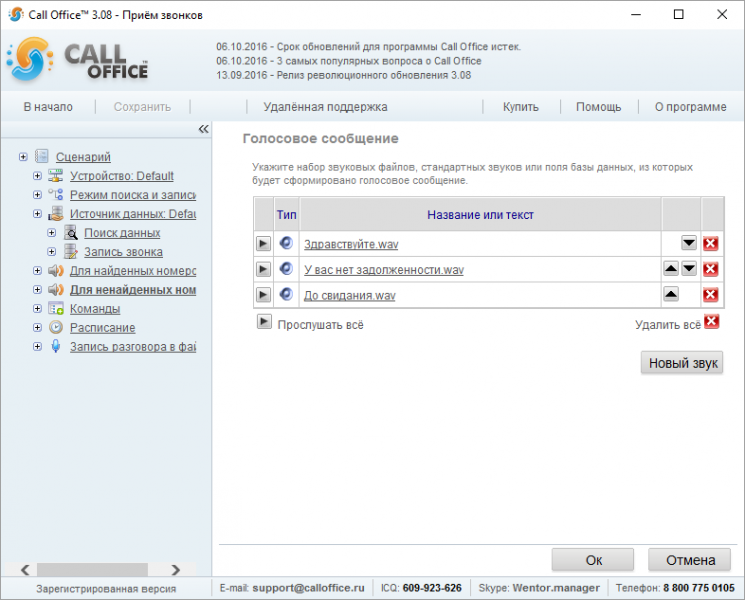Expand the Запись звонка node
This screenshot has width=745, height=600.
pos(52,252)
